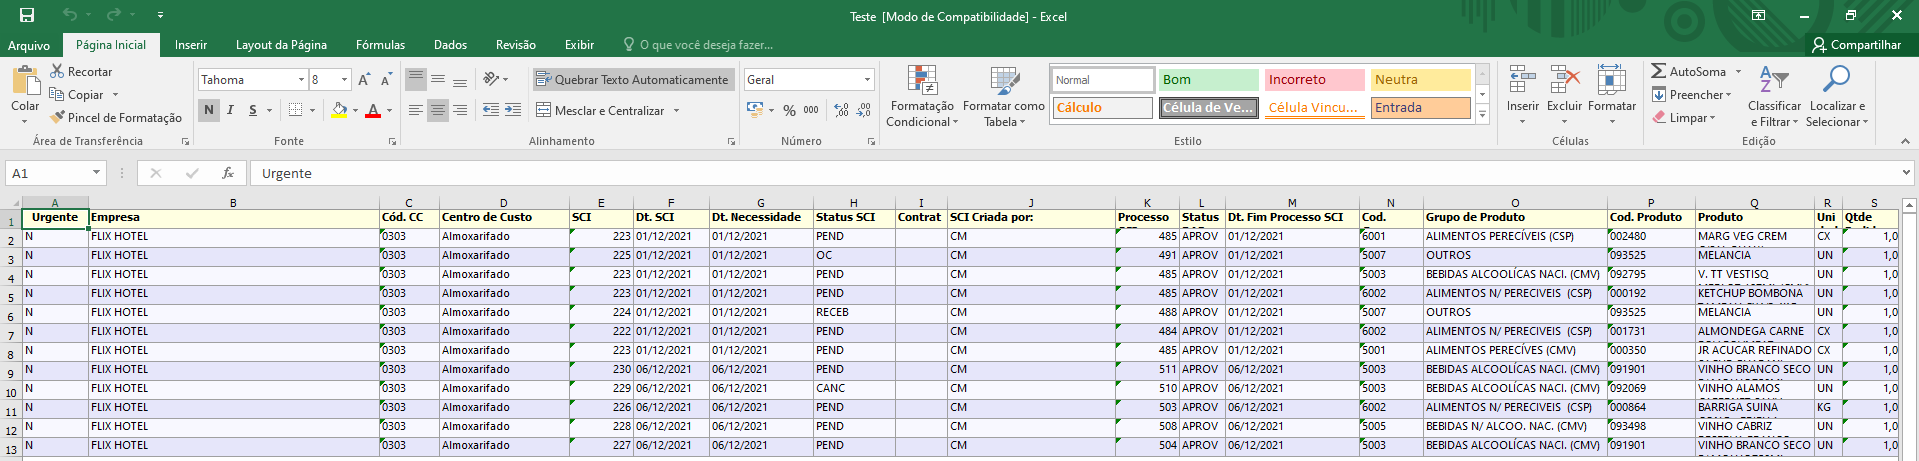Align text right

pyautogui.click(x=460, y=110)
